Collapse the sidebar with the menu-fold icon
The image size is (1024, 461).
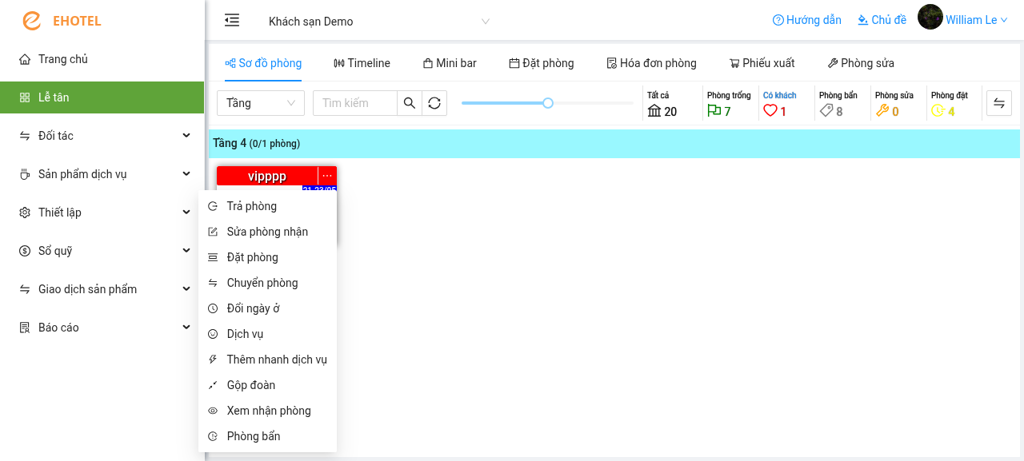231,20
